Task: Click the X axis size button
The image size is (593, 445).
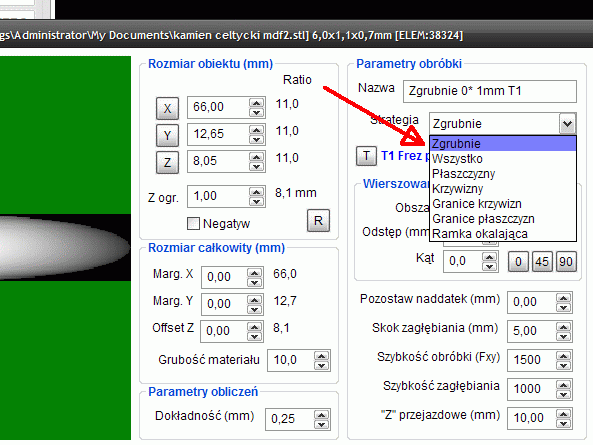Action: click(167, 109)
